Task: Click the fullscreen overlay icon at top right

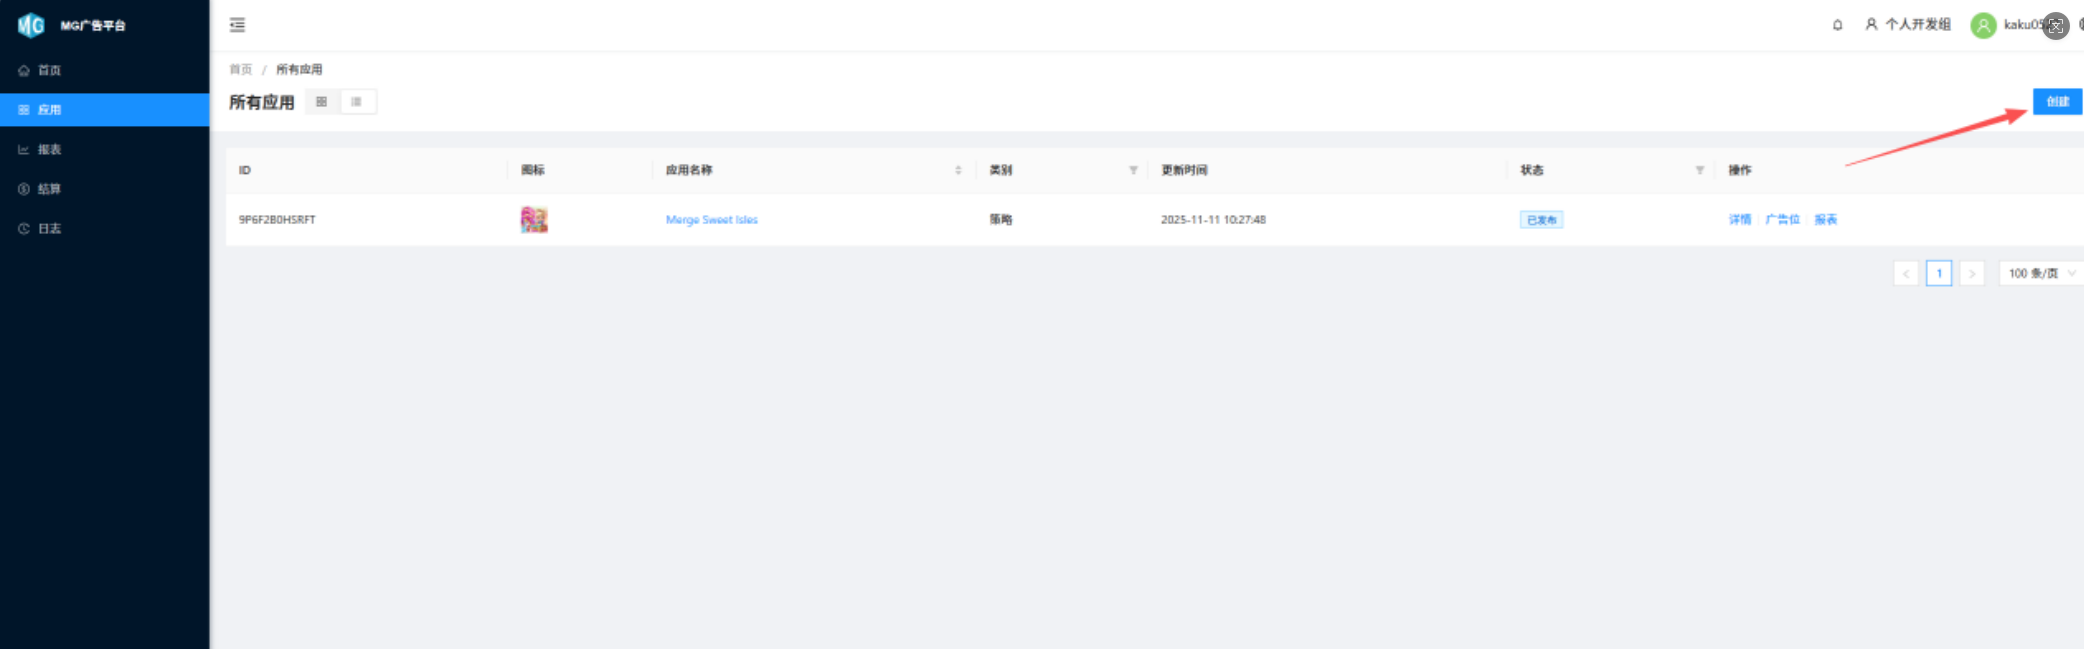Action: (2055, 26)
